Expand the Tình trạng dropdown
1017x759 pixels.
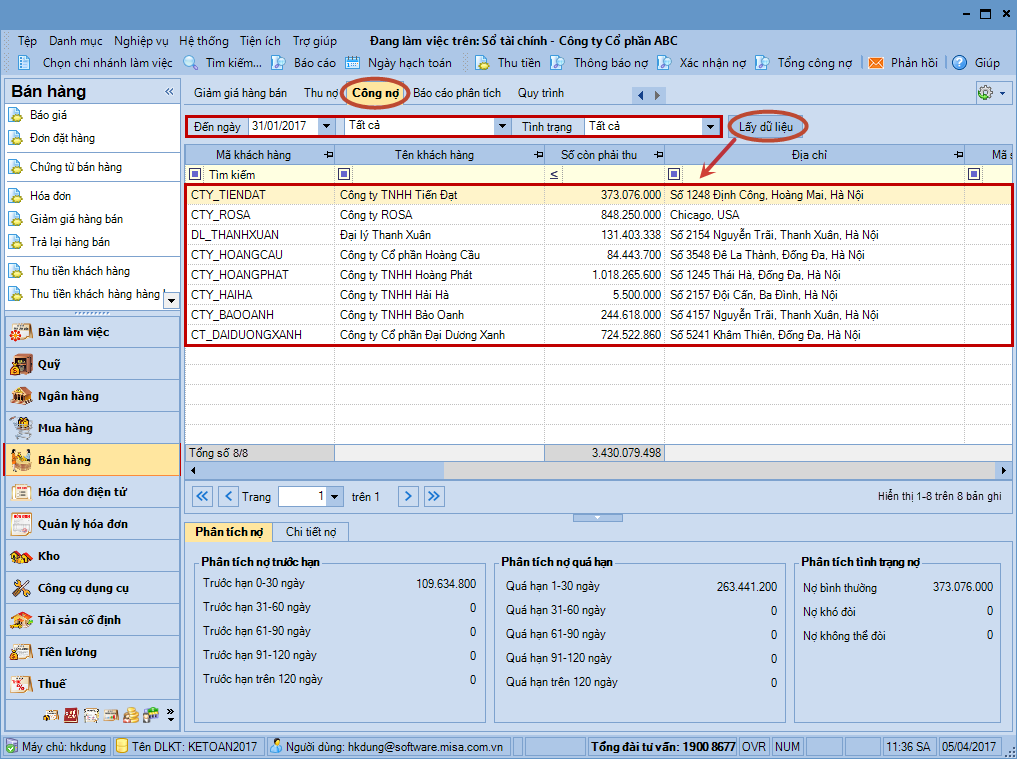coord(710,126)
